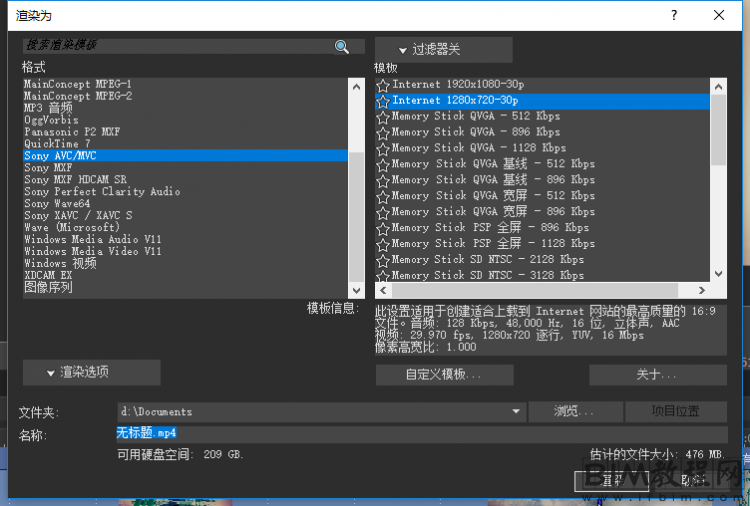
Task: Star Memory Stick SD NTSC - 3128 Kbps
Action: 383,275
